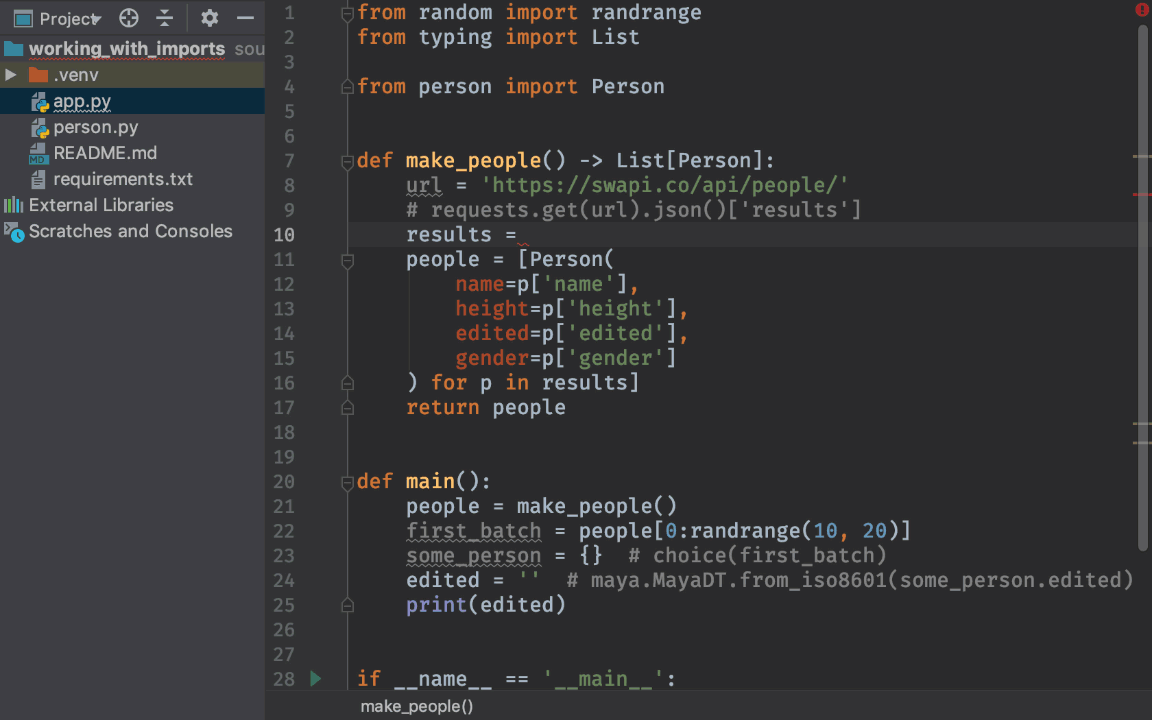
Task: Toggle the fold marker on line 4
Action: tap(348, 87)
